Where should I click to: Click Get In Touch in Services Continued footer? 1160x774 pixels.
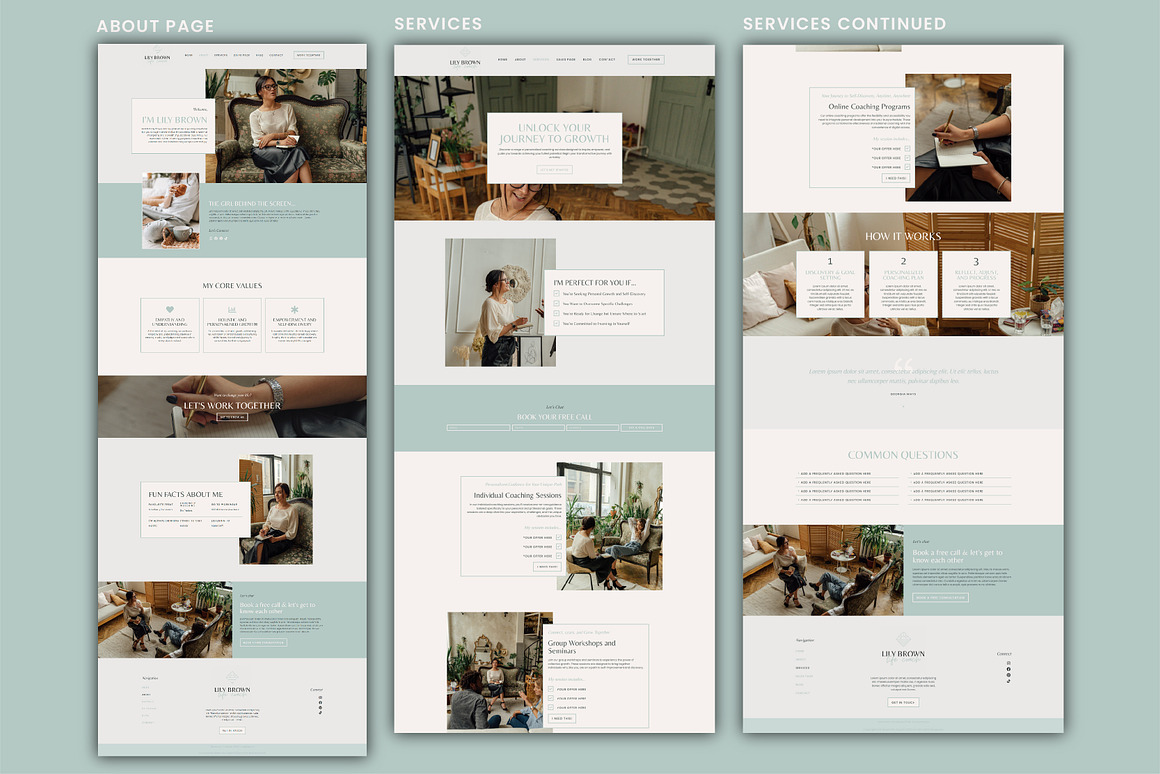[903, 702]
